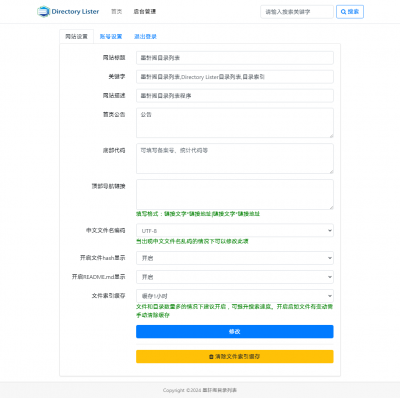
Task: Open the Chinese filename encoding UTF-8 dropdown
Action: 235,231
